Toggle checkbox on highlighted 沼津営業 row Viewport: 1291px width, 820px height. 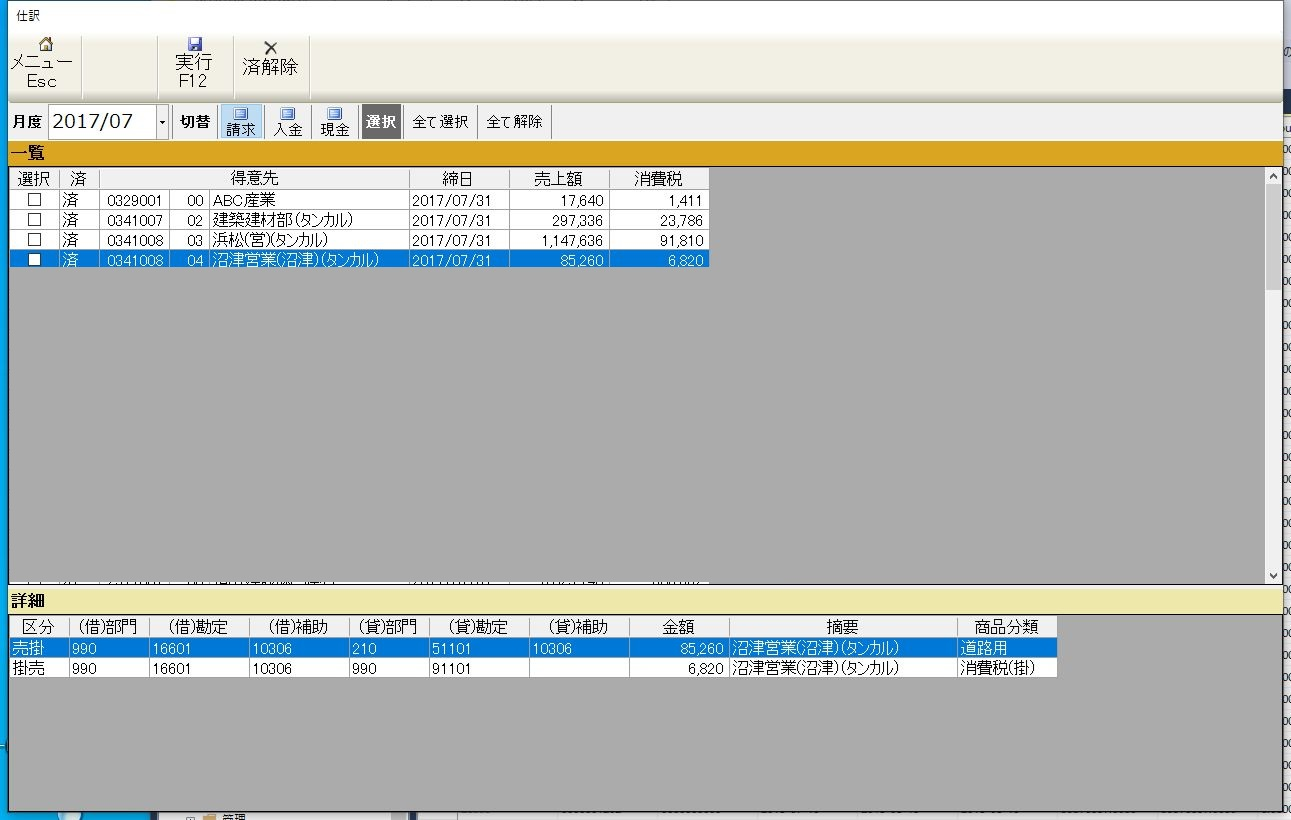coord(34,260)
